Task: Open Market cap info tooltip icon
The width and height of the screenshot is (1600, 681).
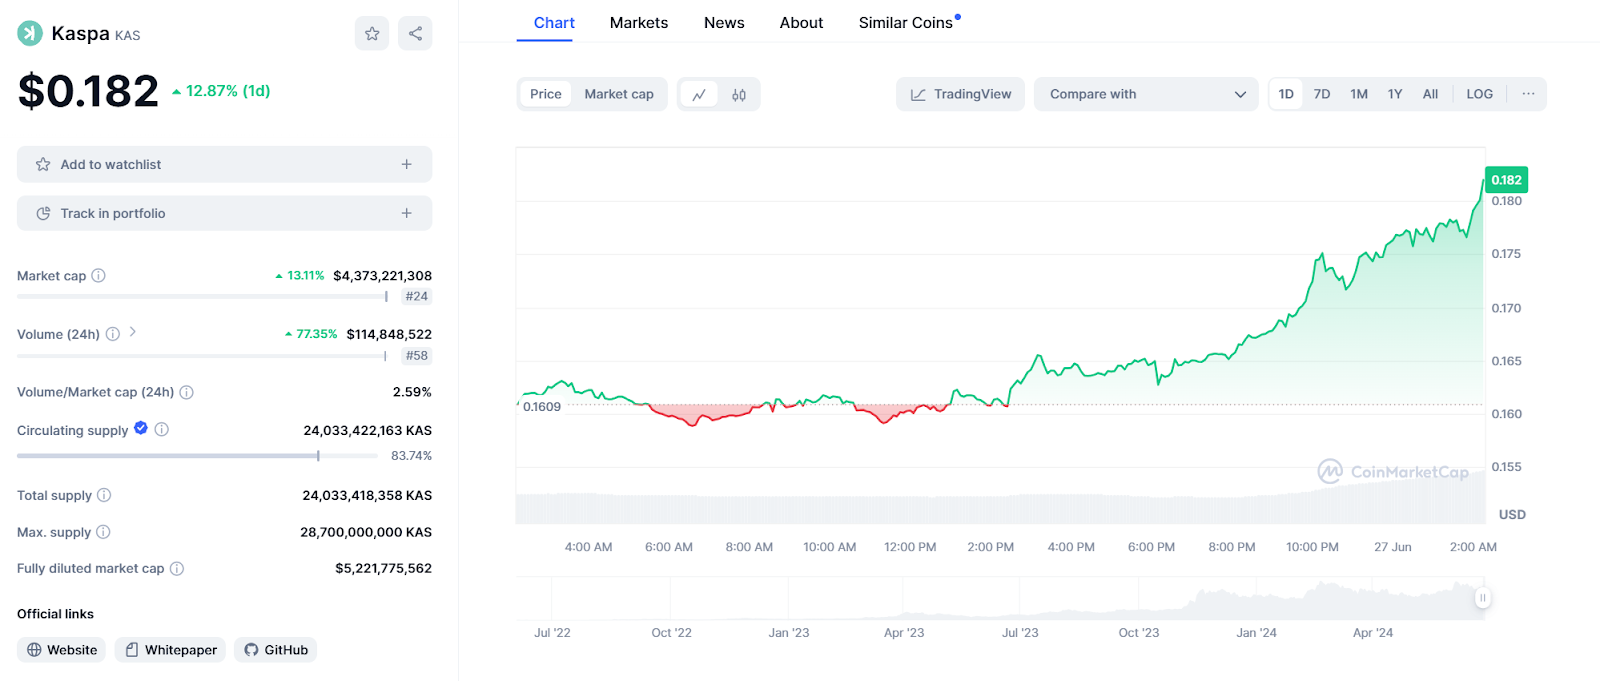Action: (98, 276)
